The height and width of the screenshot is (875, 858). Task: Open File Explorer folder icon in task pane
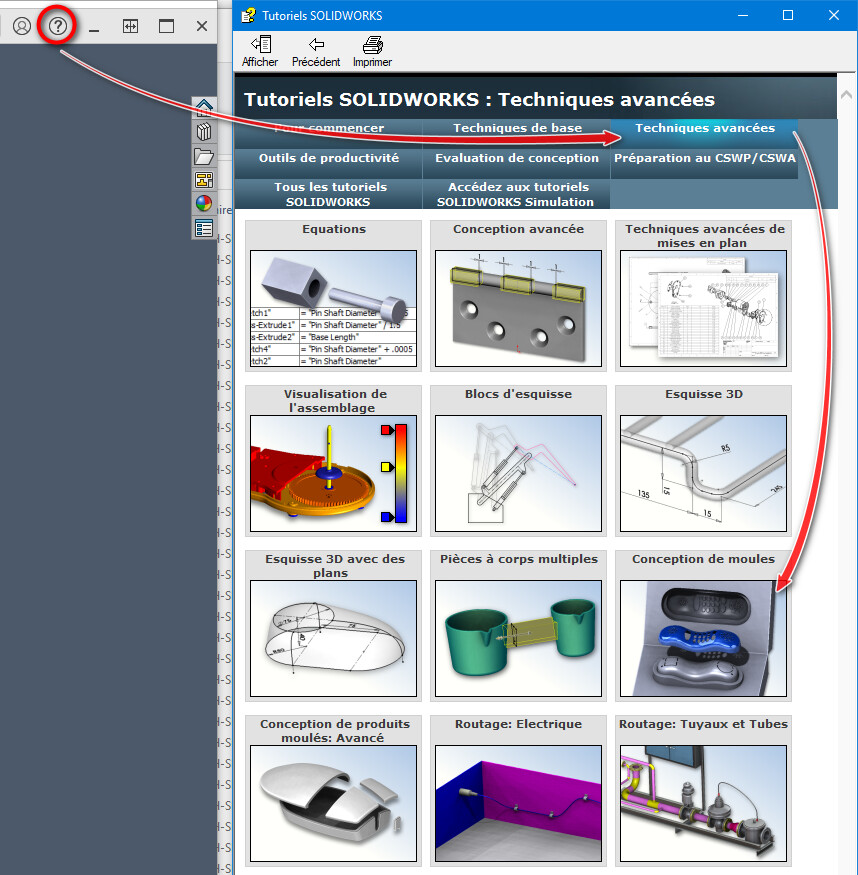tap(204, 156)
